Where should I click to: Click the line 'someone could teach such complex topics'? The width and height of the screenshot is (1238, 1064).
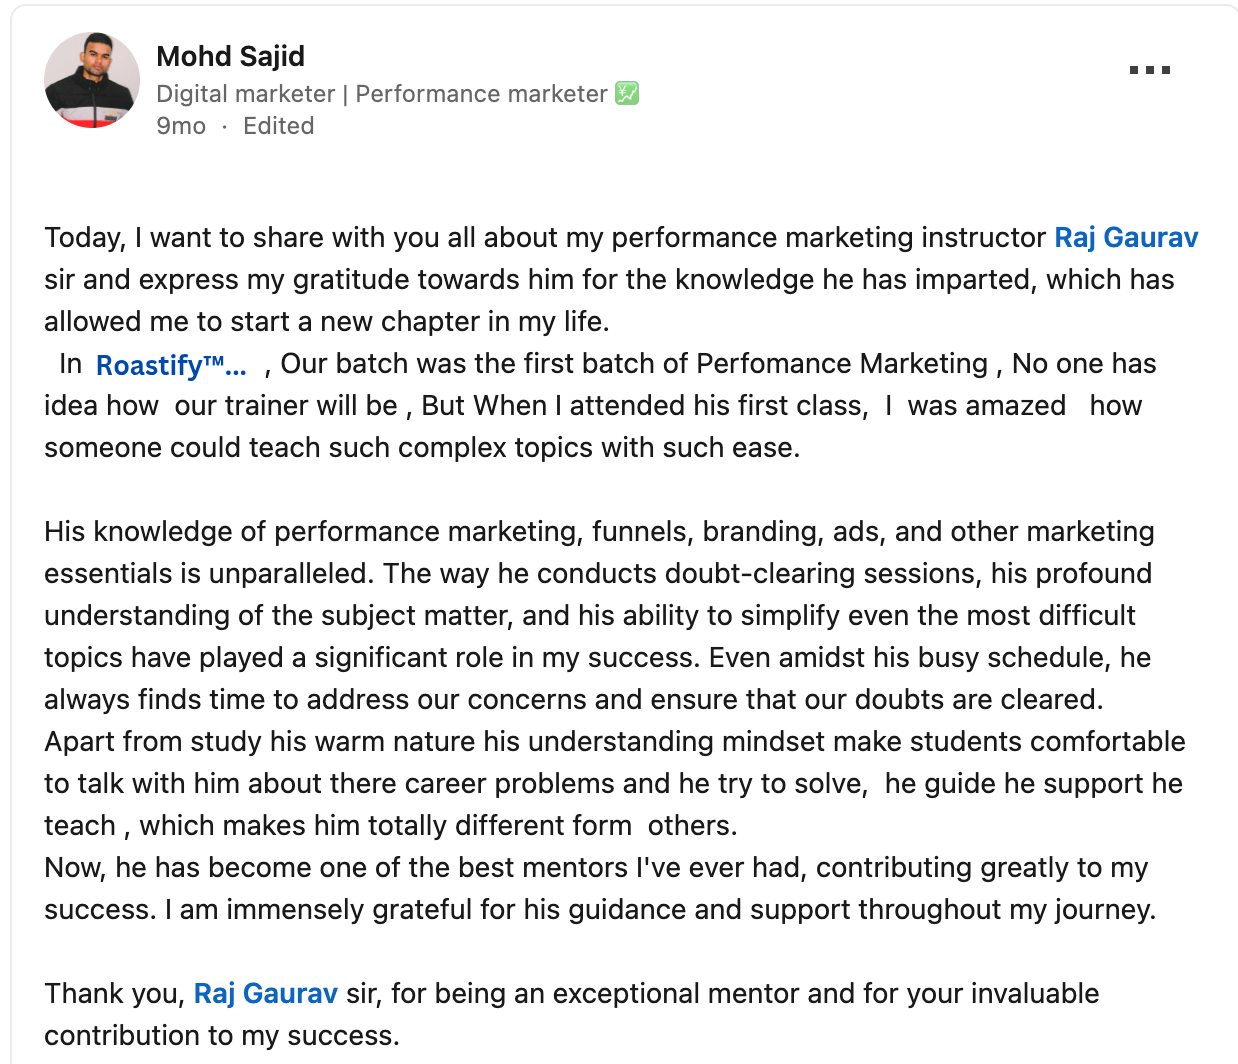[x=421, y=448]
